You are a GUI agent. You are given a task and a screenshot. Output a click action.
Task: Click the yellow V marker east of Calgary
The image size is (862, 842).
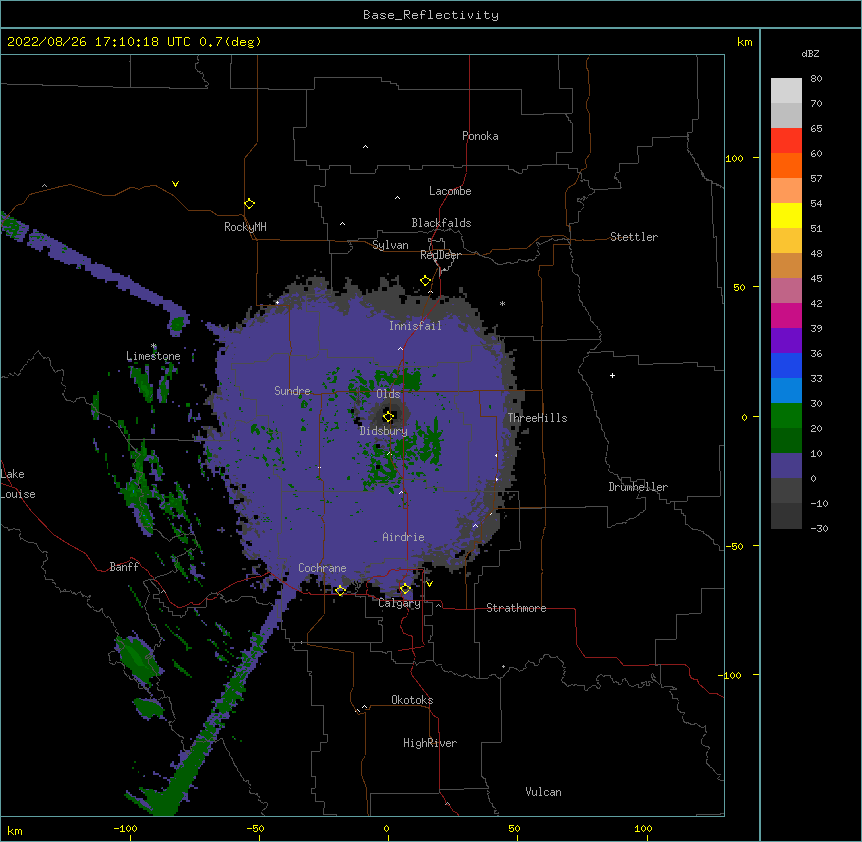pyautogui.click(x=429, y=584)
